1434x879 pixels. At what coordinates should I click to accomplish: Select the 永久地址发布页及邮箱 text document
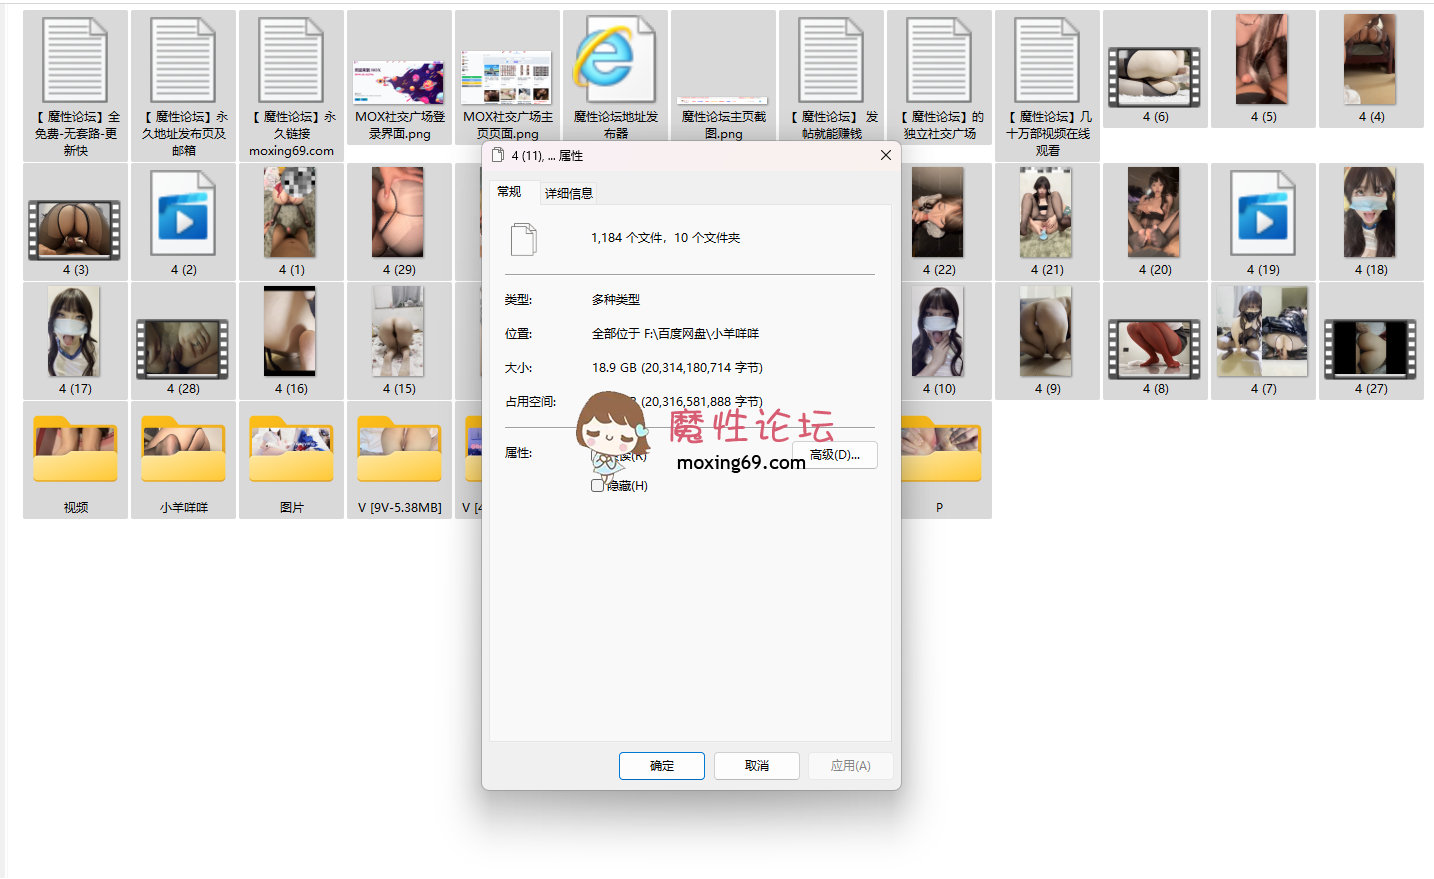point(183,62)
